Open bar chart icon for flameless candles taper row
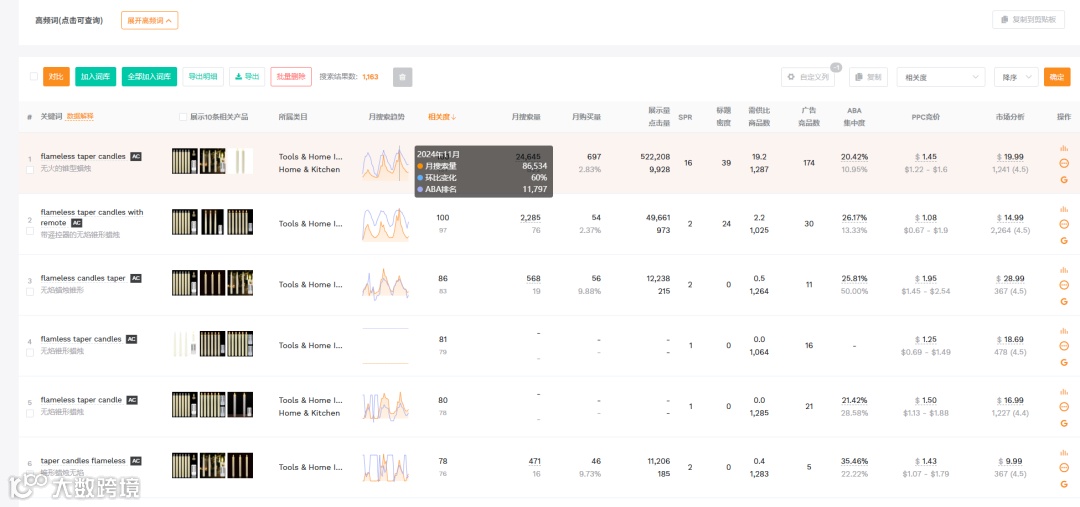Image resolution: width=1080 pixels, height=507 pixels. 1063,270
